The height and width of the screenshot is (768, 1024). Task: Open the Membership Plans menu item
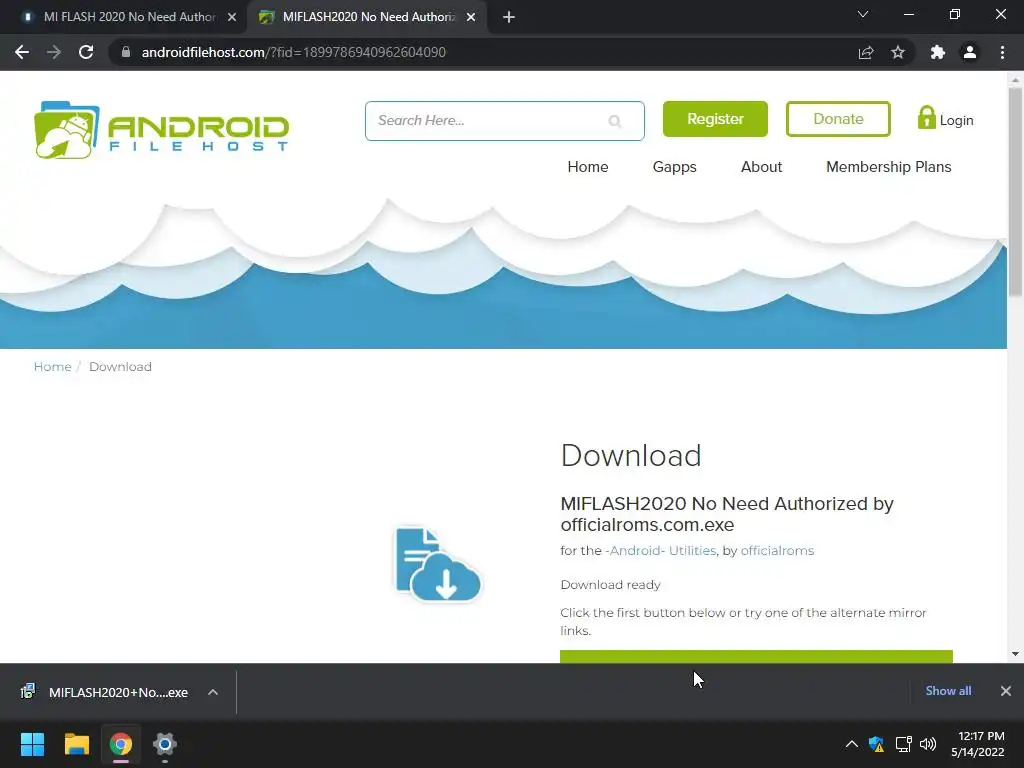[888, 167]
